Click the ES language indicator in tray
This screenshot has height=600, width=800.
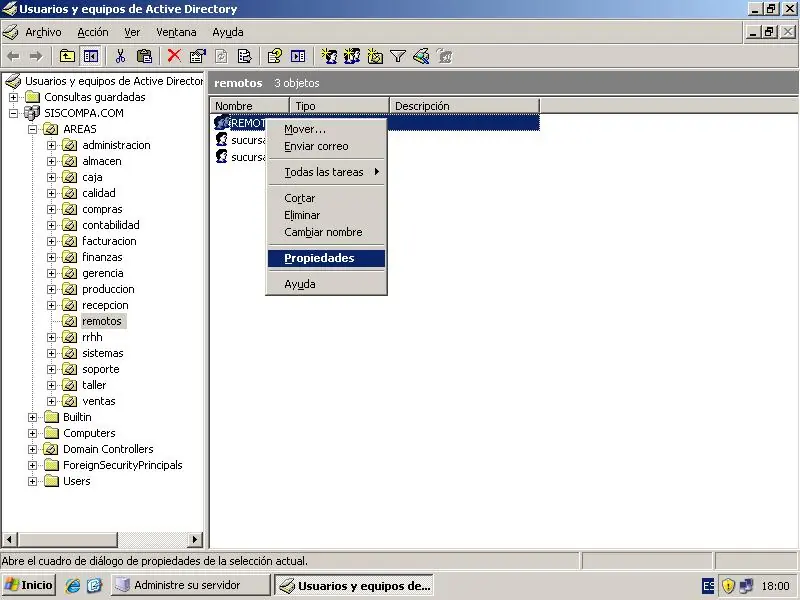coord(708,586)
